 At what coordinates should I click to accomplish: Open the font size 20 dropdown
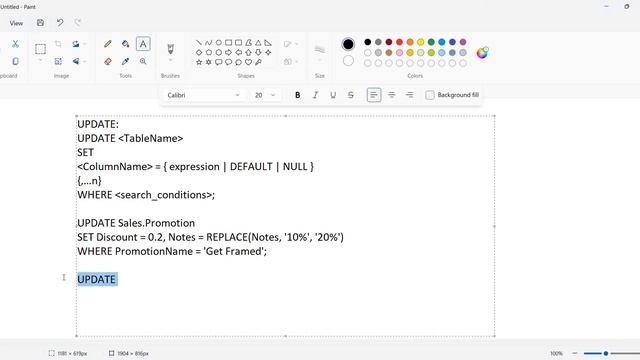tap(264, 95)
